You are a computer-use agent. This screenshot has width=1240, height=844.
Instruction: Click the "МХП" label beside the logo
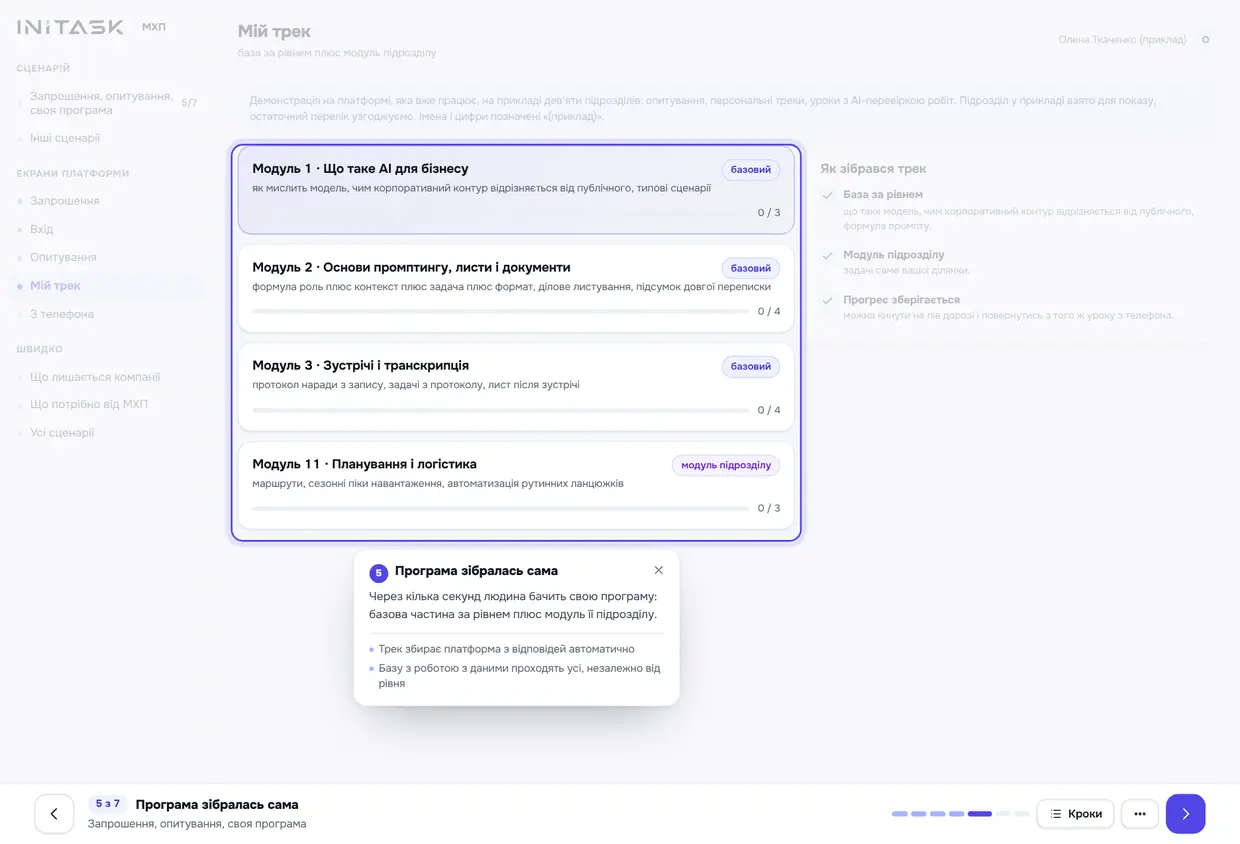(x=154, y=27)
